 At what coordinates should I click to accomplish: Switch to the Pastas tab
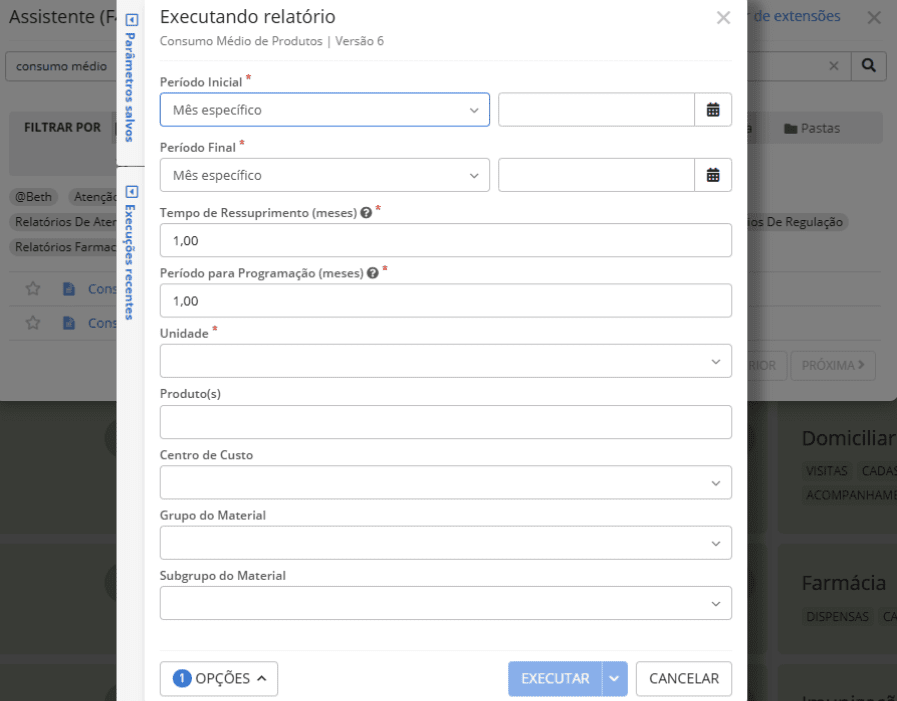click(812, 128)
